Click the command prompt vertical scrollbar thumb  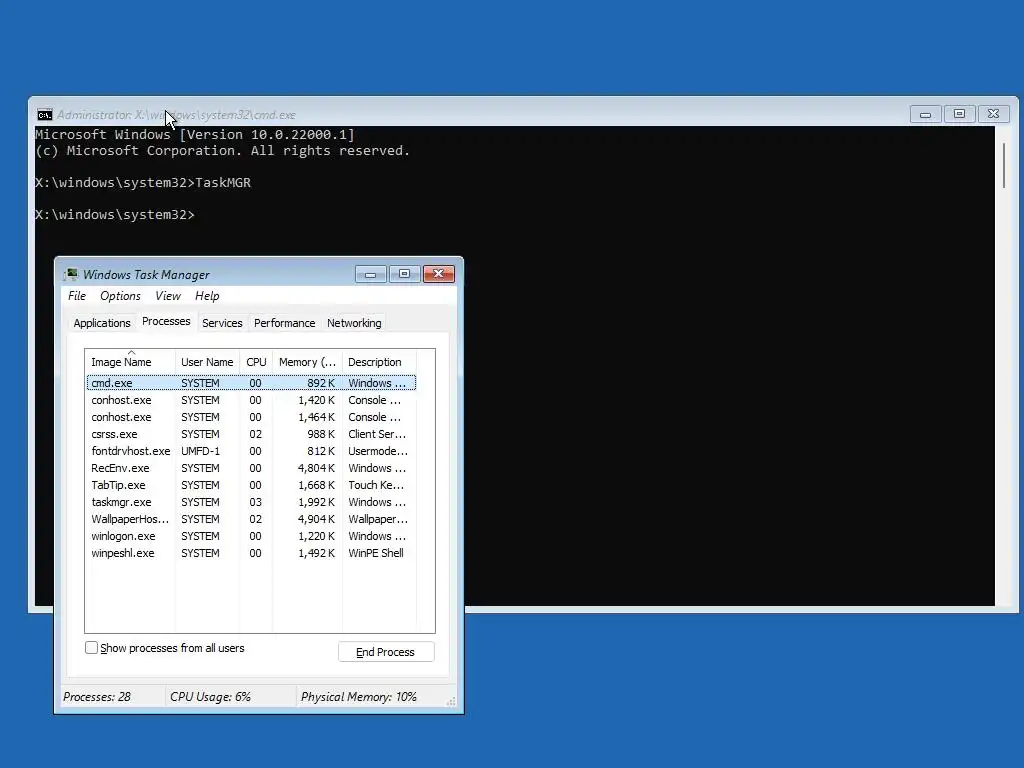tap(1004, 166)
